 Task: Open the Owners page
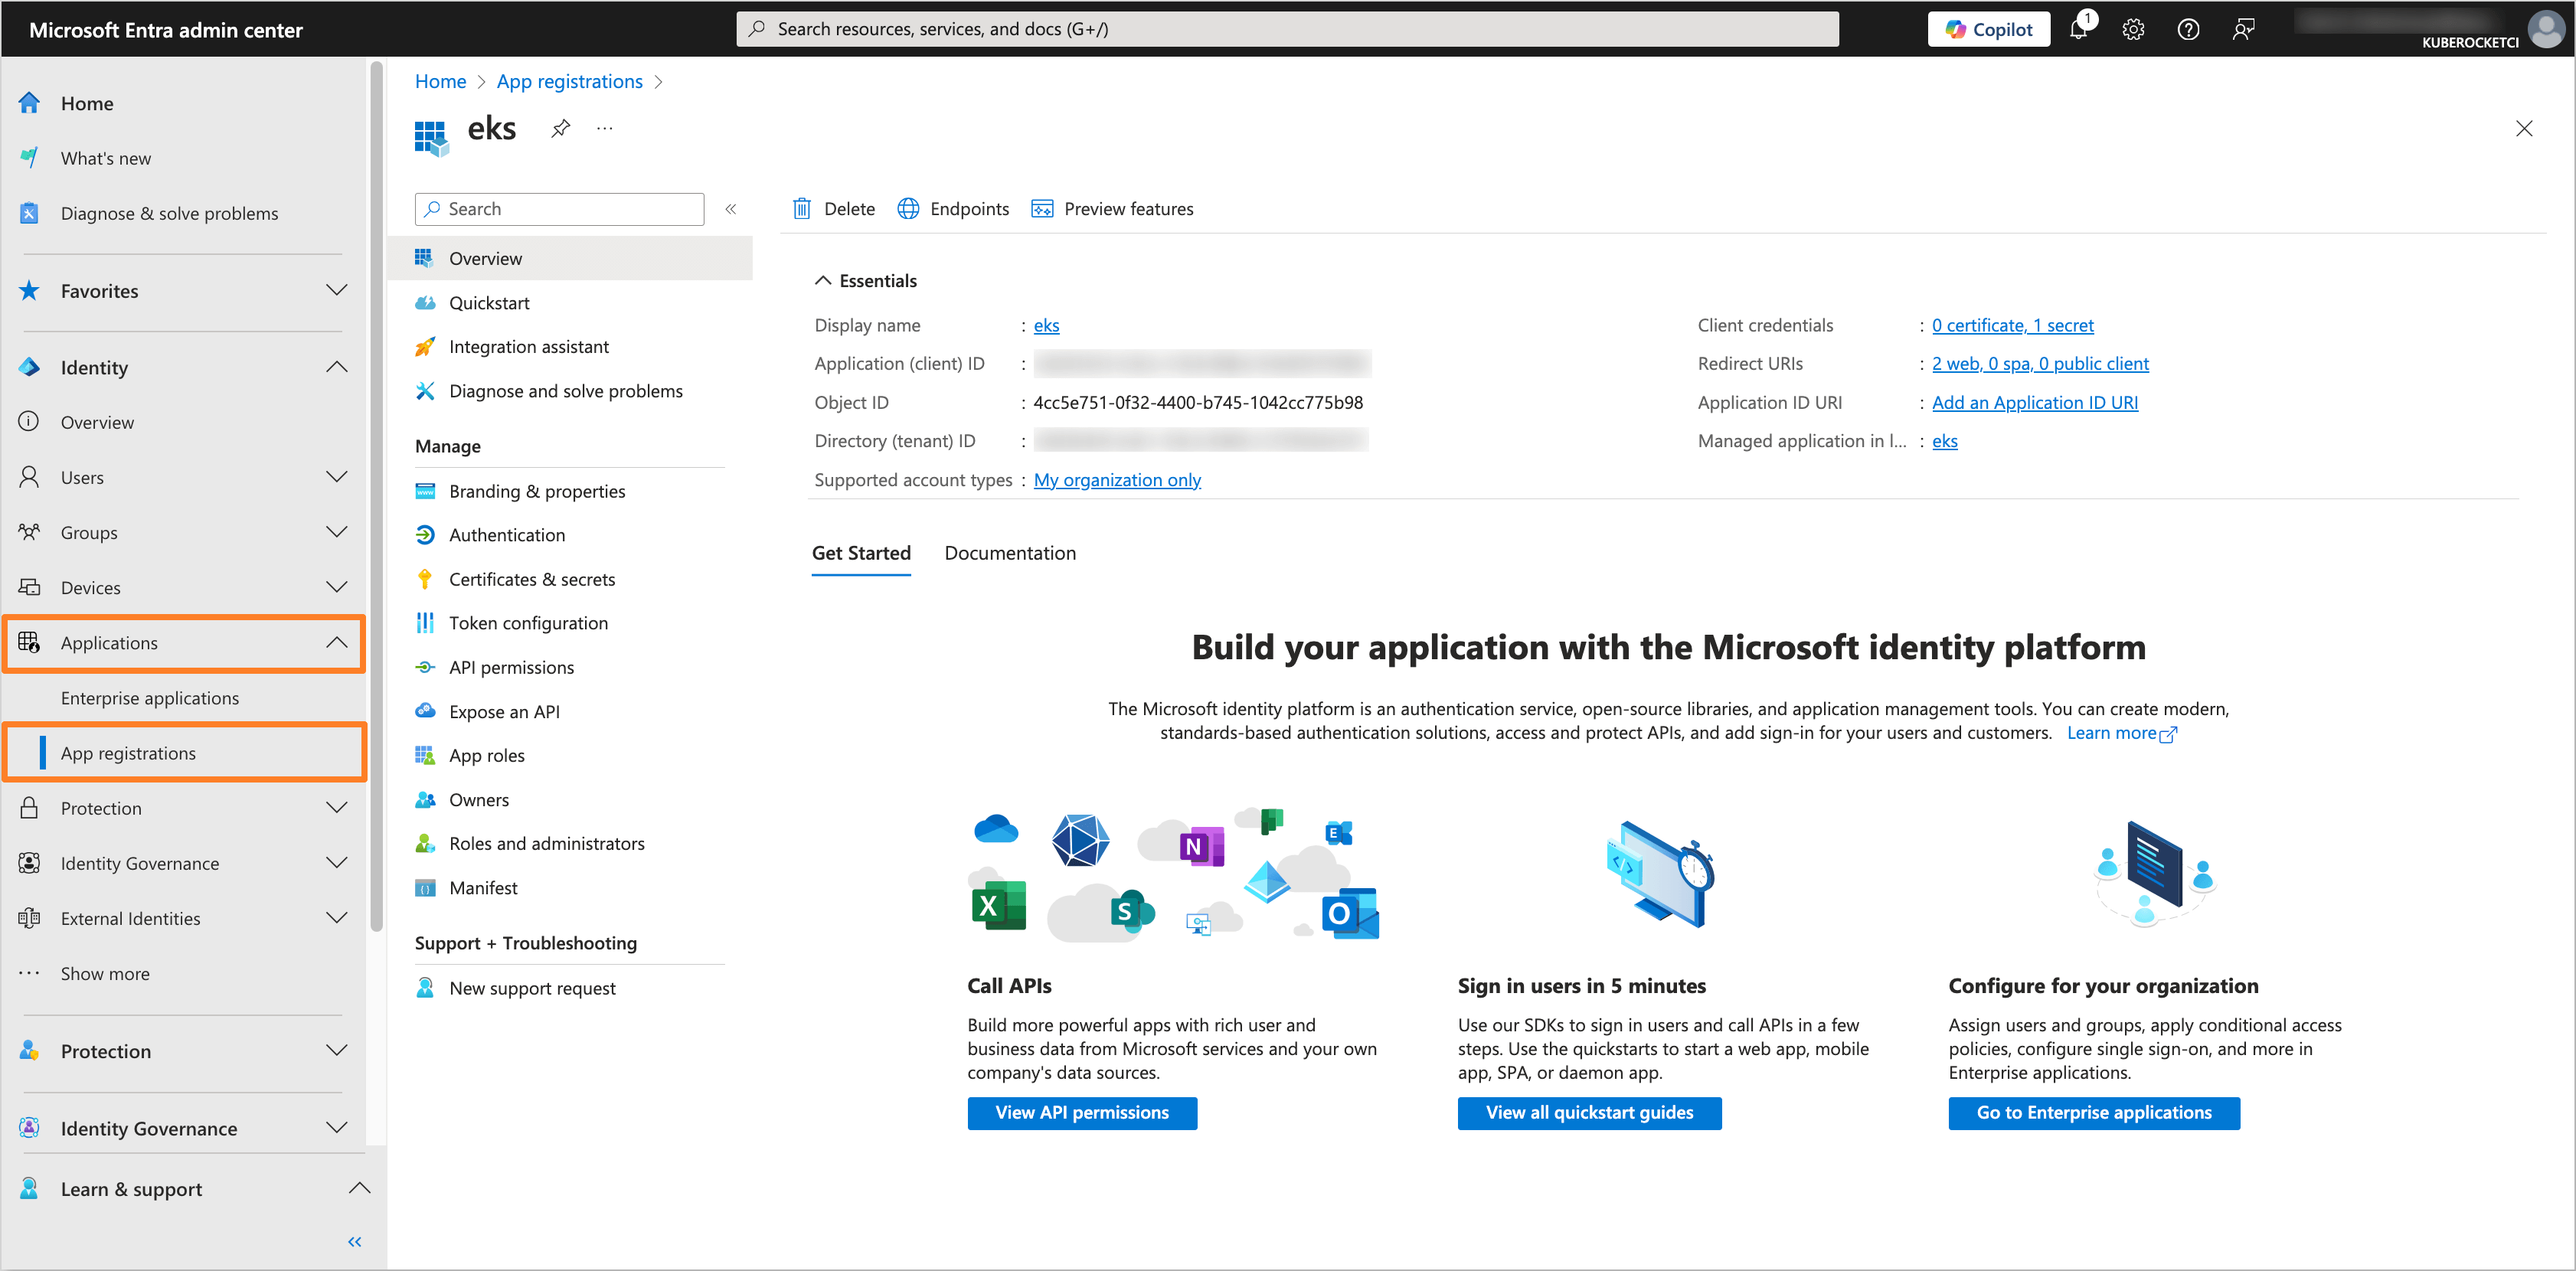click(479, 799)
